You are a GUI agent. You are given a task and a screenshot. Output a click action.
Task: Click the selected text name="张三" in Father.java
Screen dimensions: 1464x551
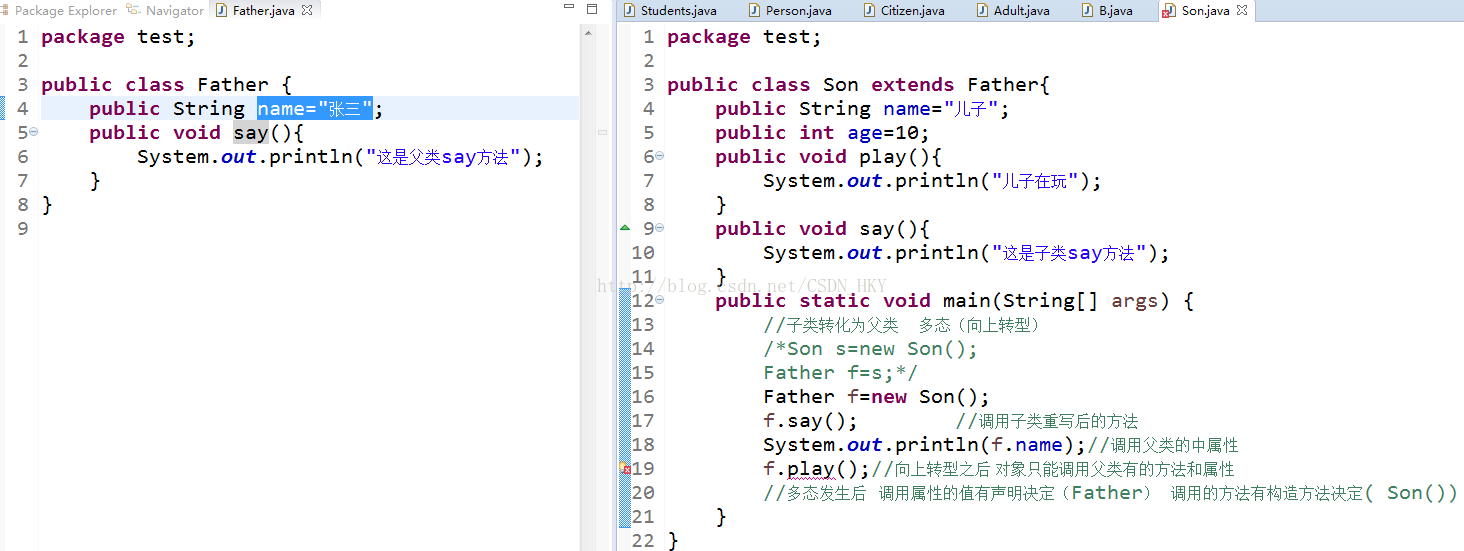coord(315,108)
